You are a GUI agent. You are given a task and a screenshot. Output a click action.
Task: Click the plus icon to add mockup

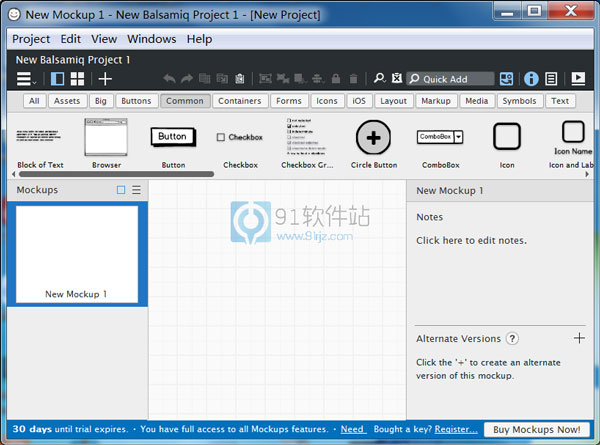(105, 79)
